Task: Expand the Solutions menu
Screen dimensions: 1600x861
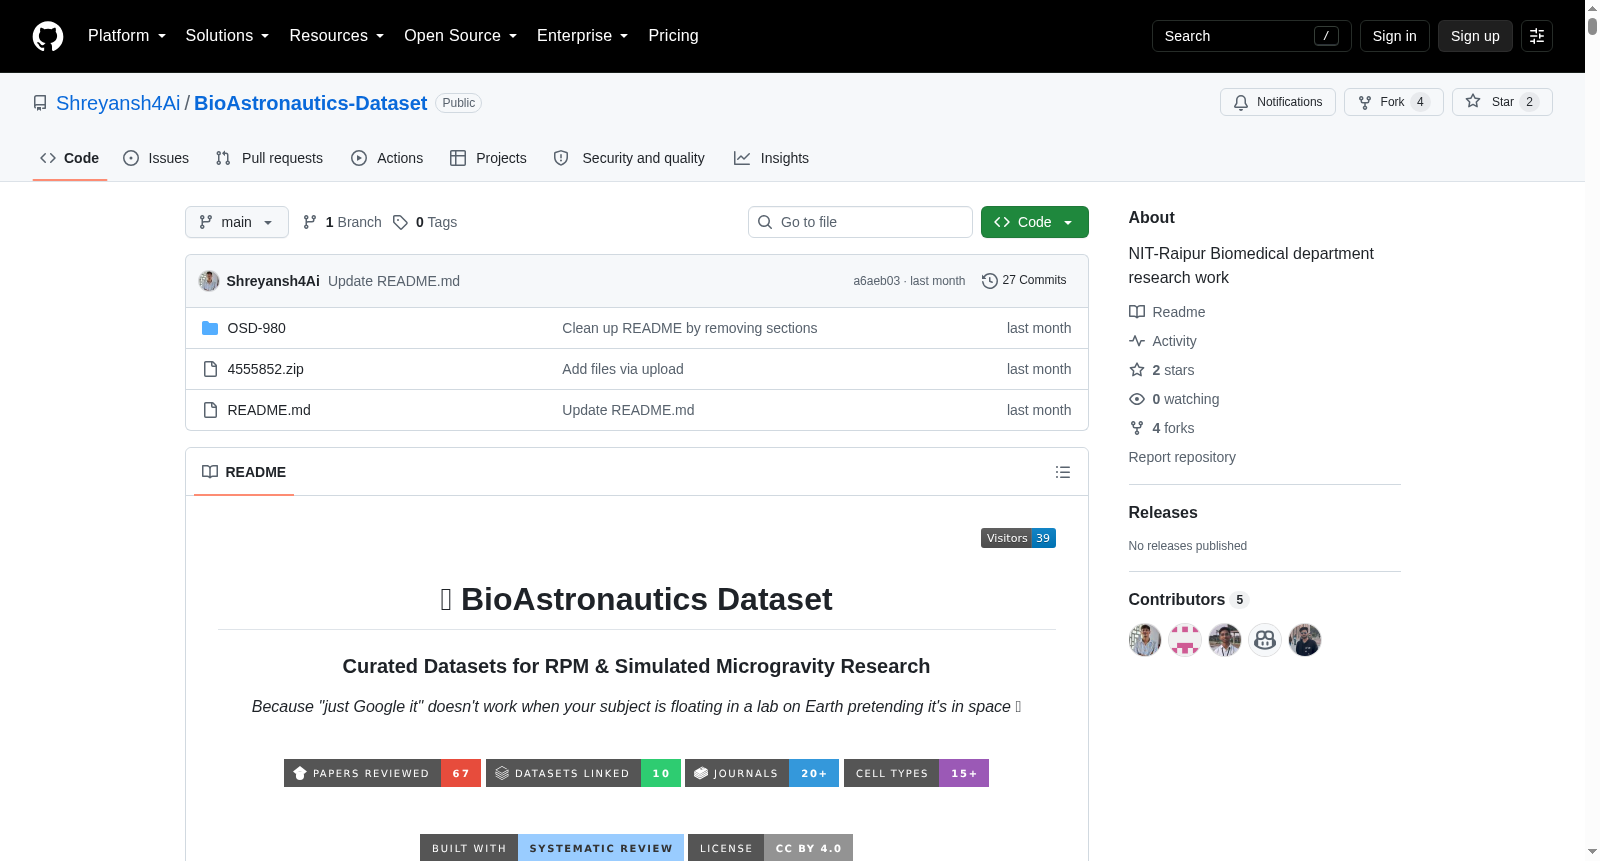Action: [227, 36]
